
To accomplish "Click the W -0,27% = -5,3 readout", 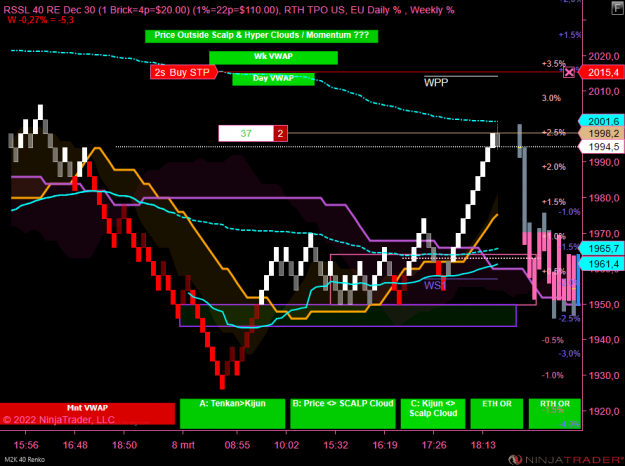I will tap(40, 20).
